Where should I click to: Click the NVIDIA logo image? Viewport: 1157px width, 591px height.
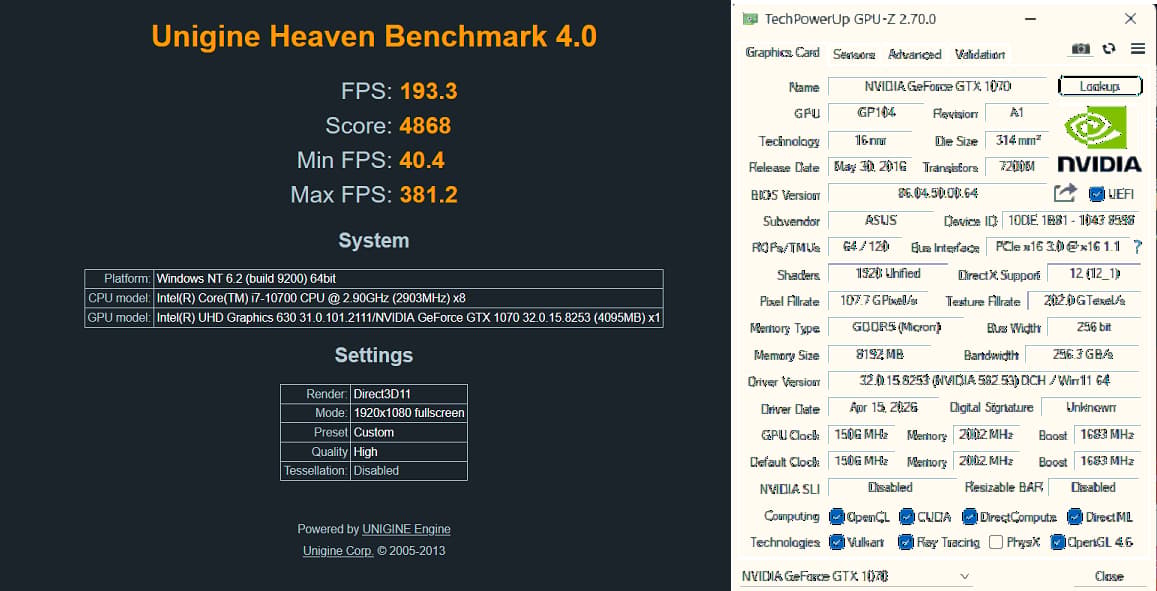click(1099, 139)
